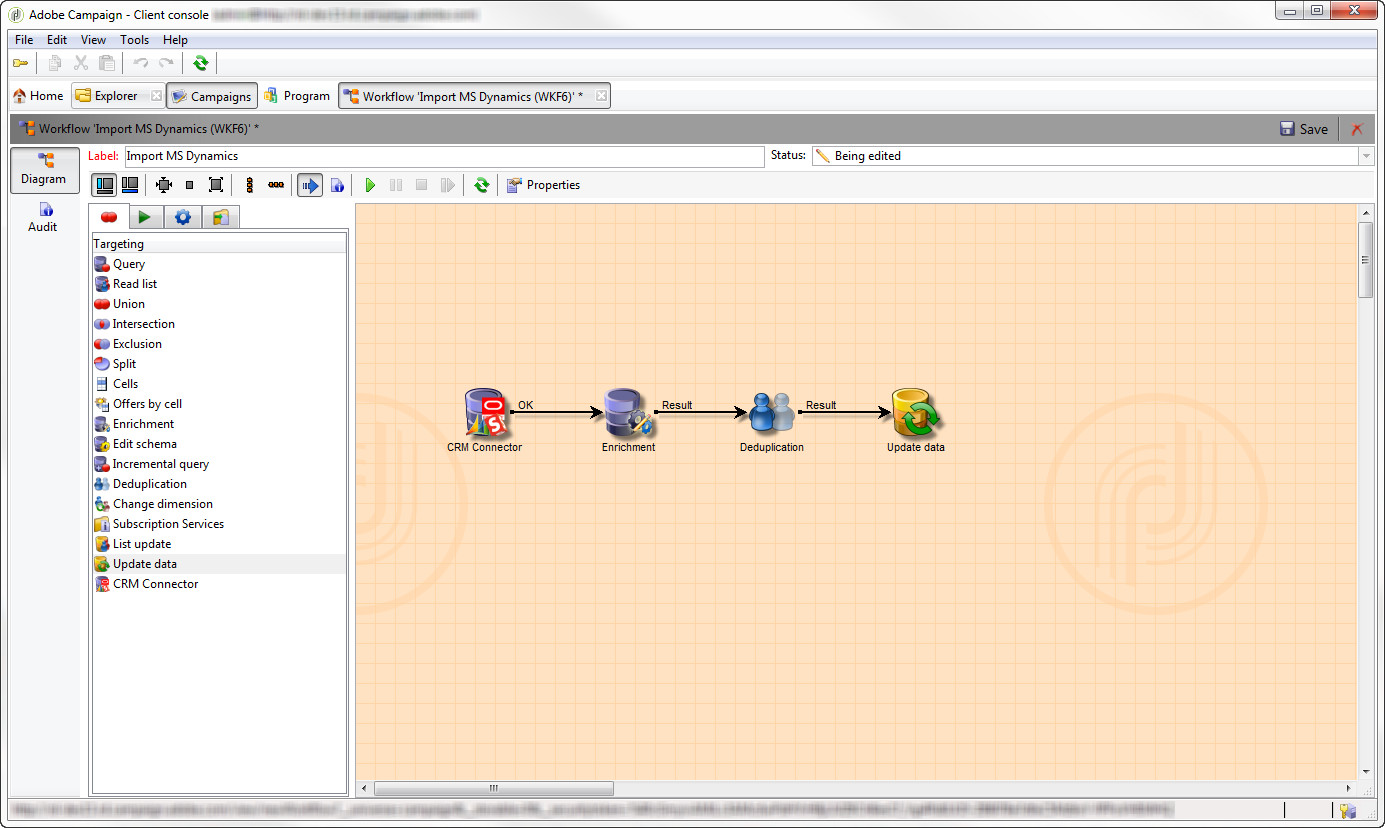Click the blue info document icon in the workflow toolbar
1385x828 pixels.
point(337,185)
